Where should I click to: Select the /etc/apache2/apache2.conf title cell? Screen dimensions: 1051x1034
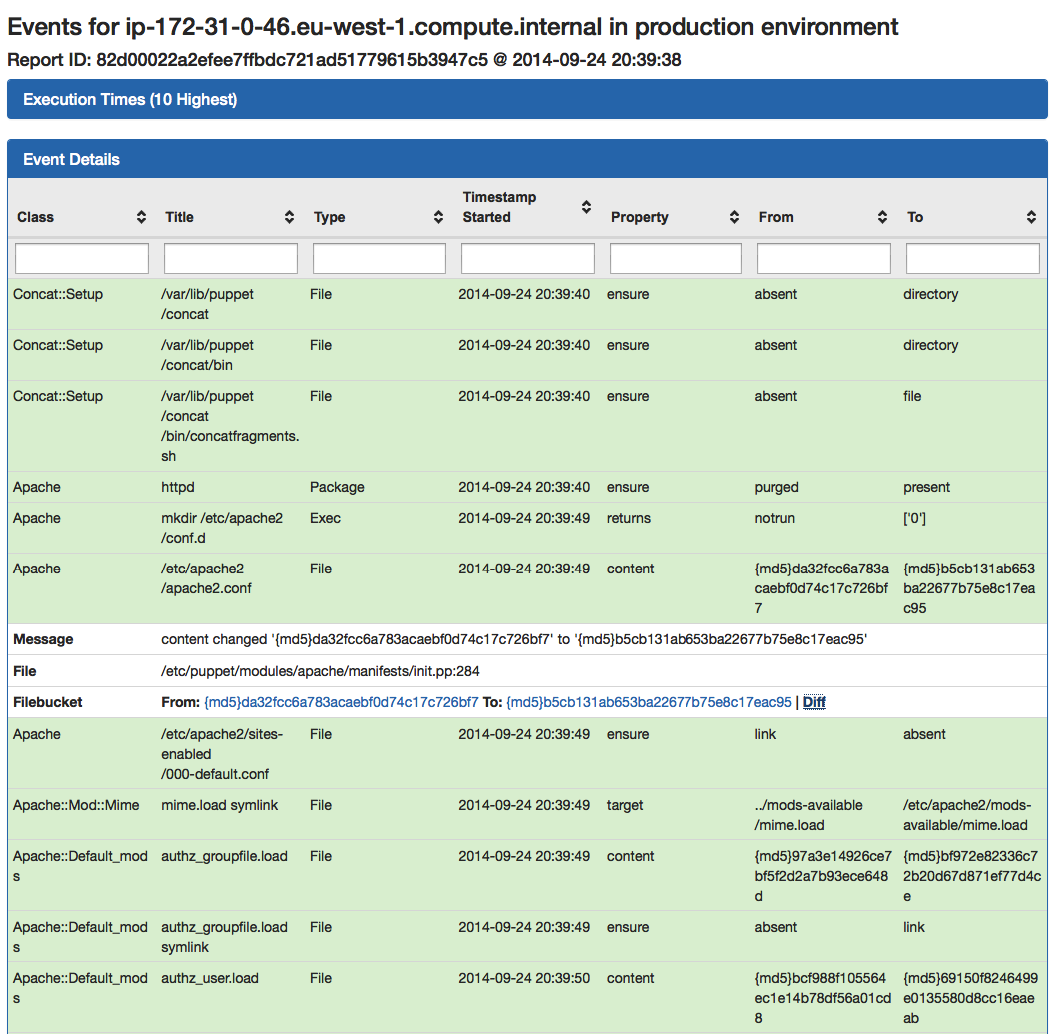pos(206,578)
